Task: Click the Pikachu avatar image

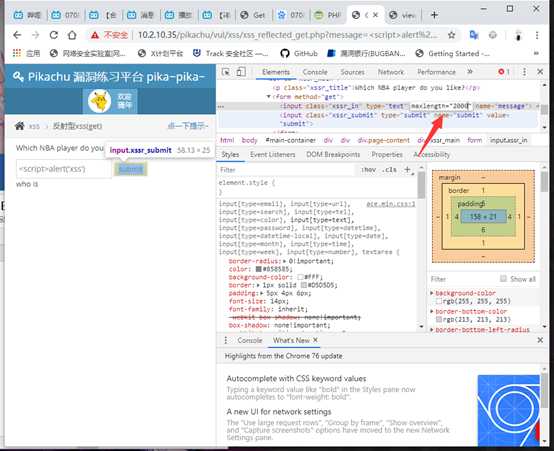Action: coord(99,101)
